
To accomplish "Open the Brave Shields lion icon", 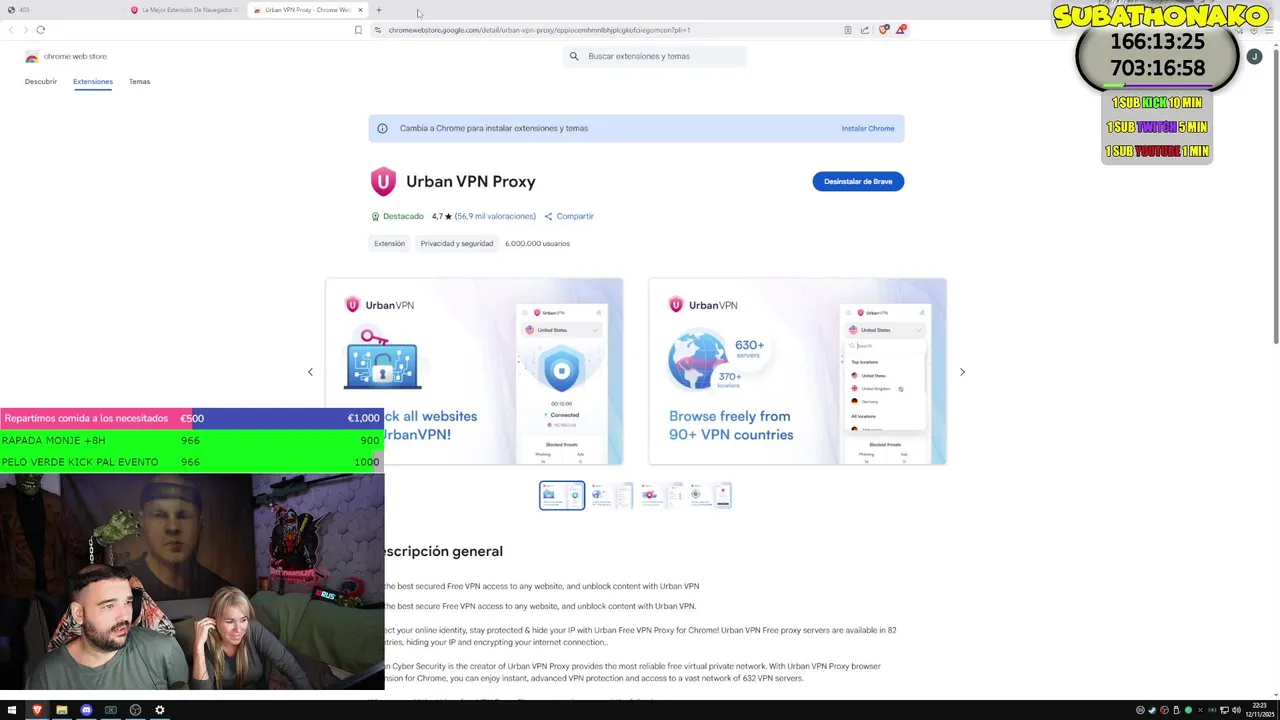I will point(883,30).
